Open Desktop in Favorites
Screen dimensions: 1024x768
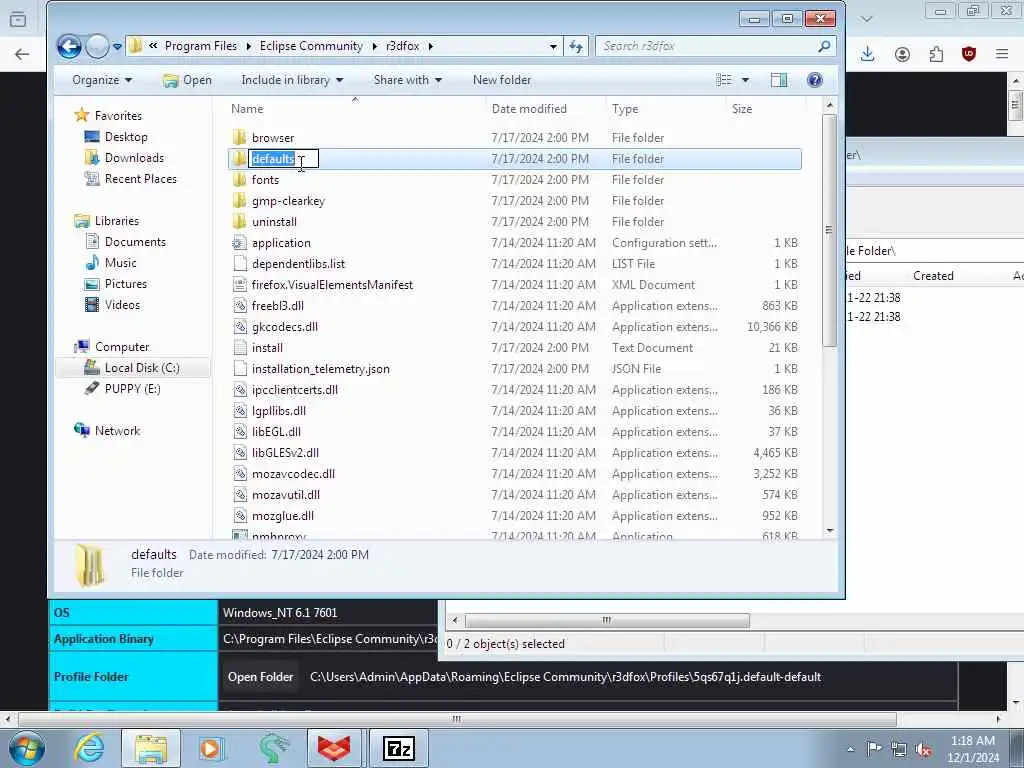125,136
